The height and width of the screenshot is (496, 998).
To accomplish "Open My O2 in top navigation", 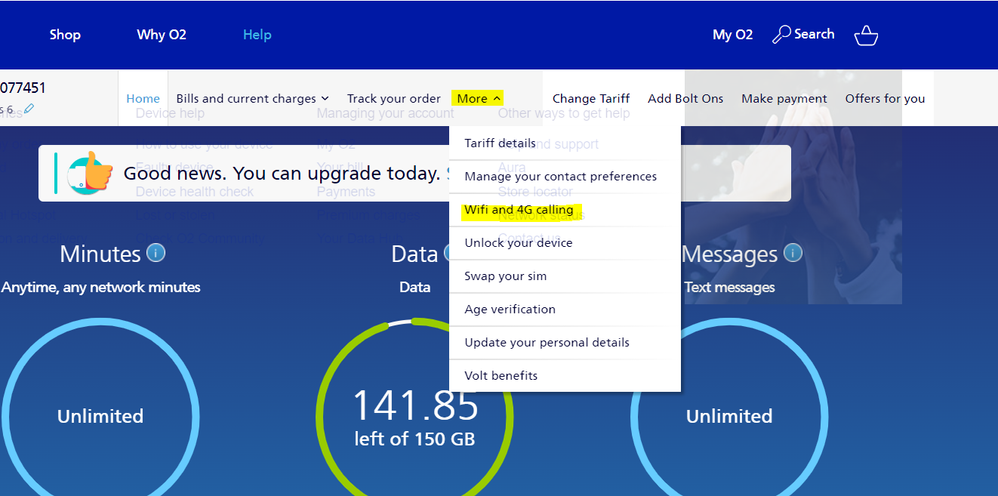I will [732, 35].
